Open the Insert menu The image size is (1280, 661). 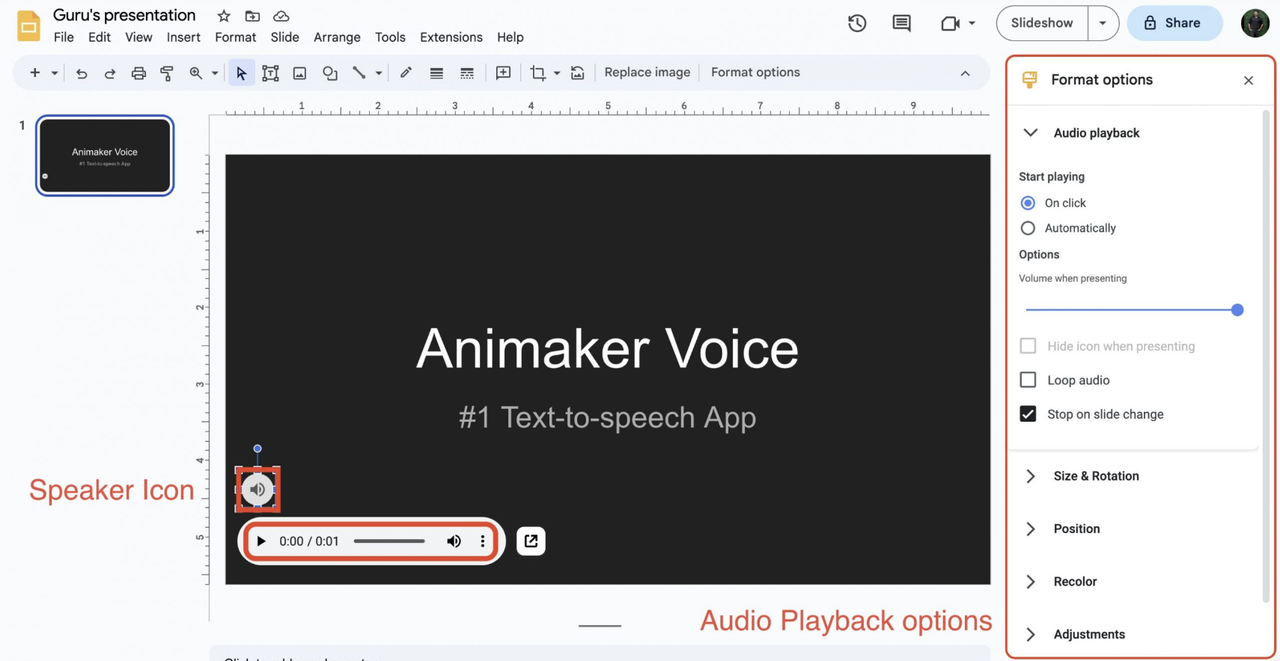(183, 37)
